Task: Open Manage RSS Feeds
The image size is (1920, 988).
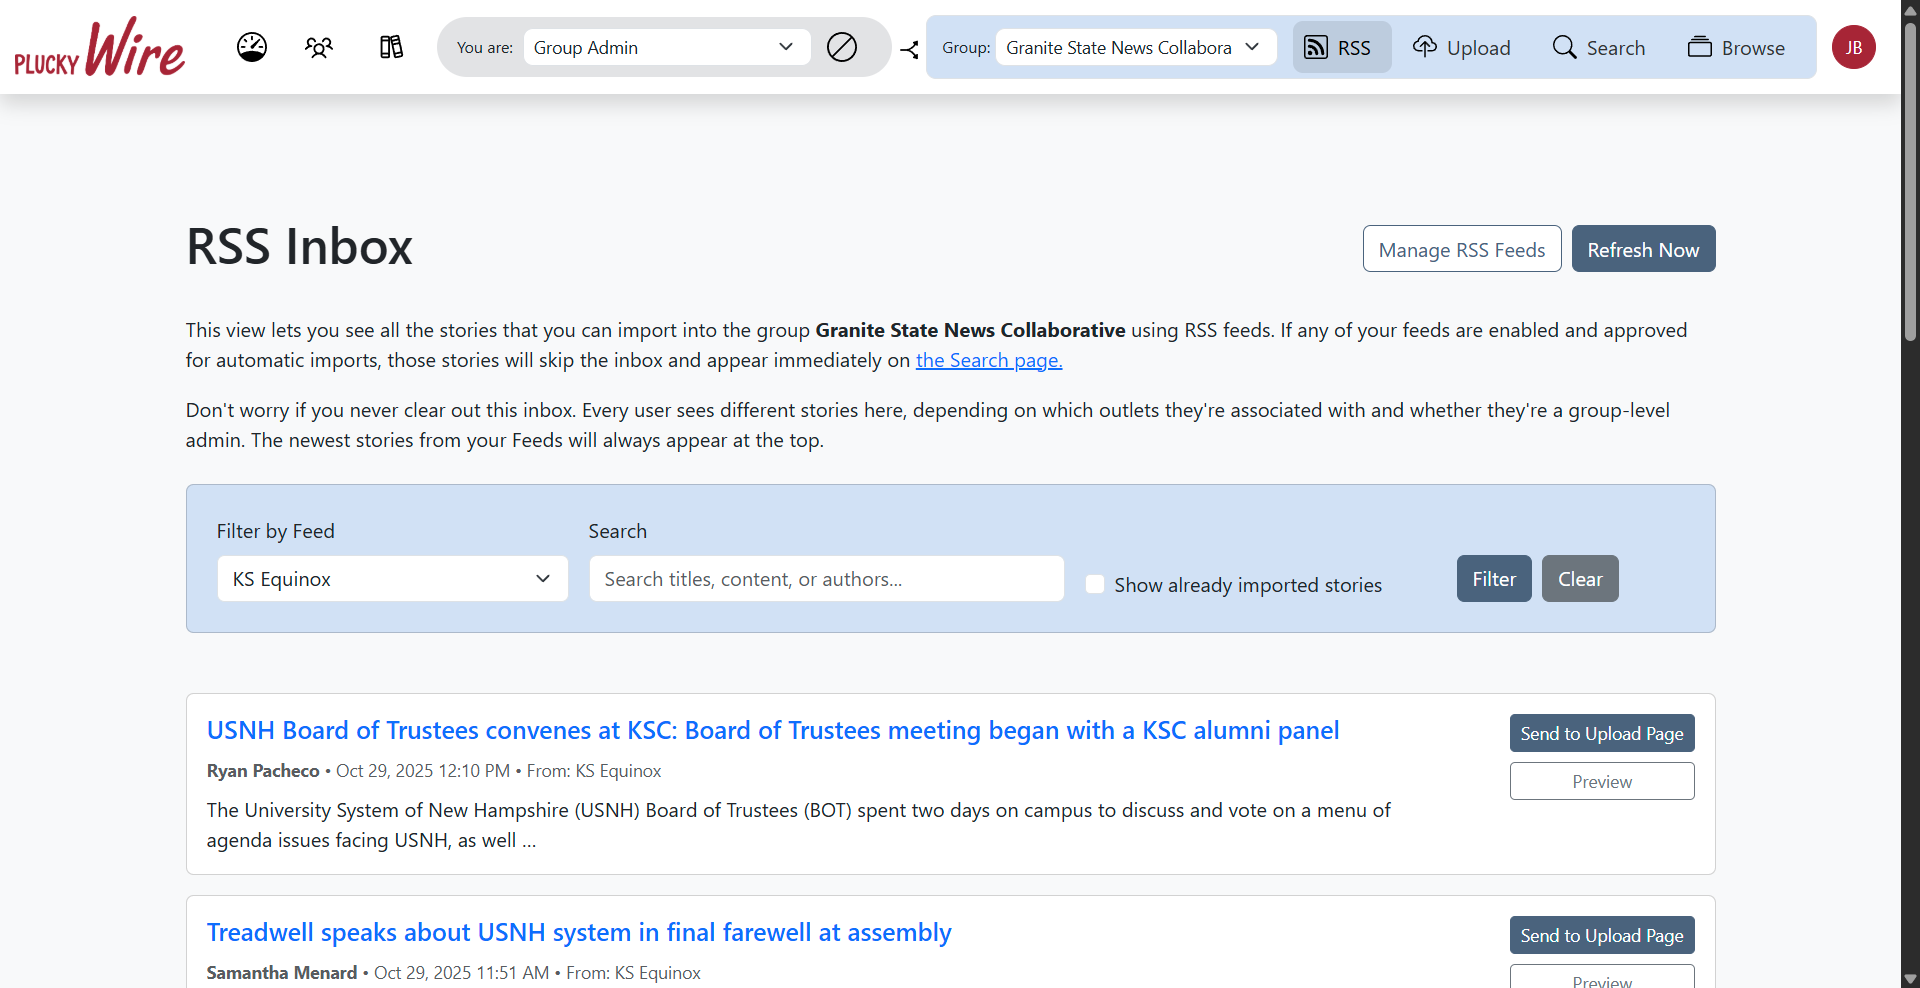Action: (1461, 249)
